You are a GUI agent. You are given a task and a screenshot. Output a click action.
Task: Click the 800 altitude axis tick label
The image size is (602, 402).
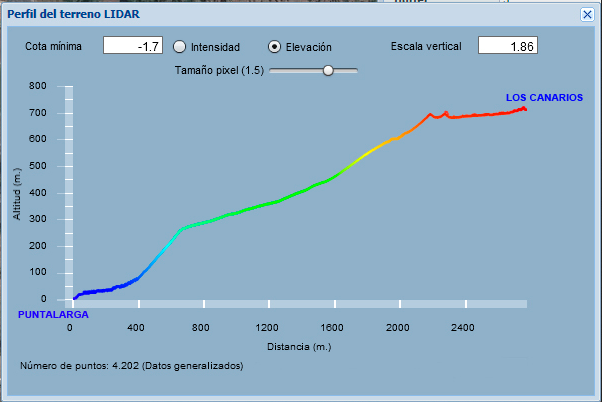[38, 87]
